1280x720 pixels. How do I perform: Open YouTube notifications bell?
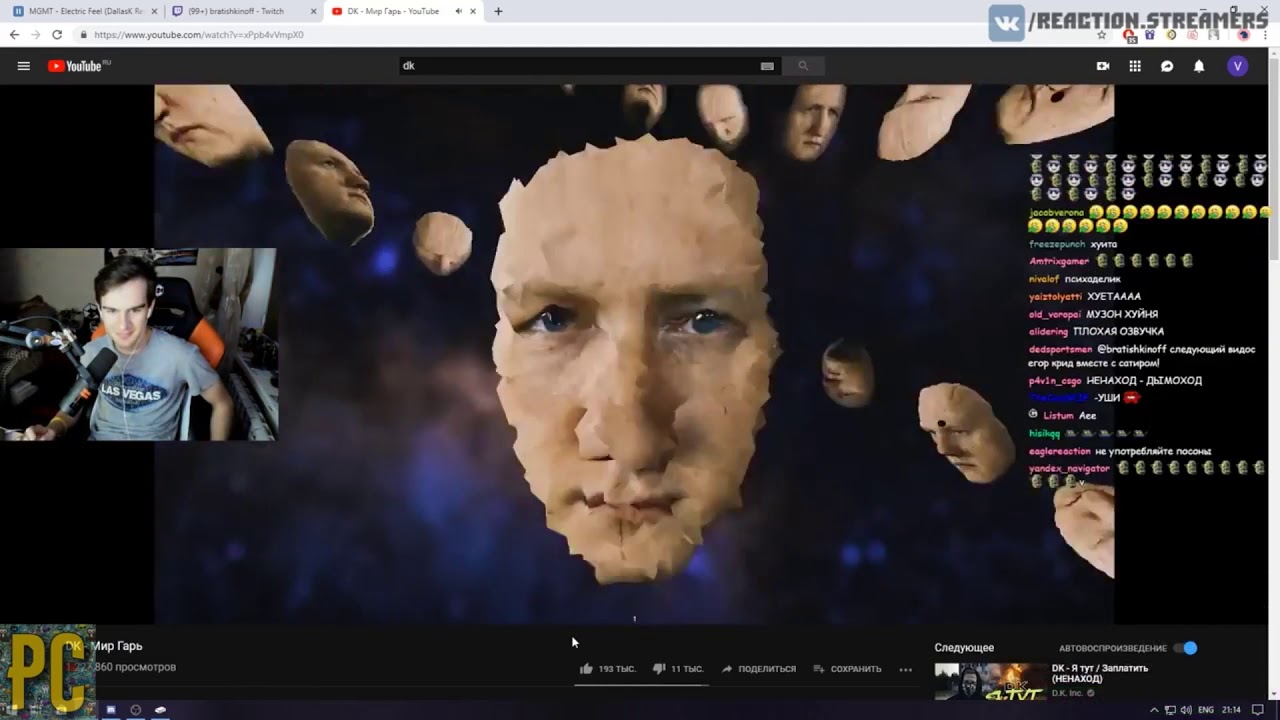tap(1199, 66)
